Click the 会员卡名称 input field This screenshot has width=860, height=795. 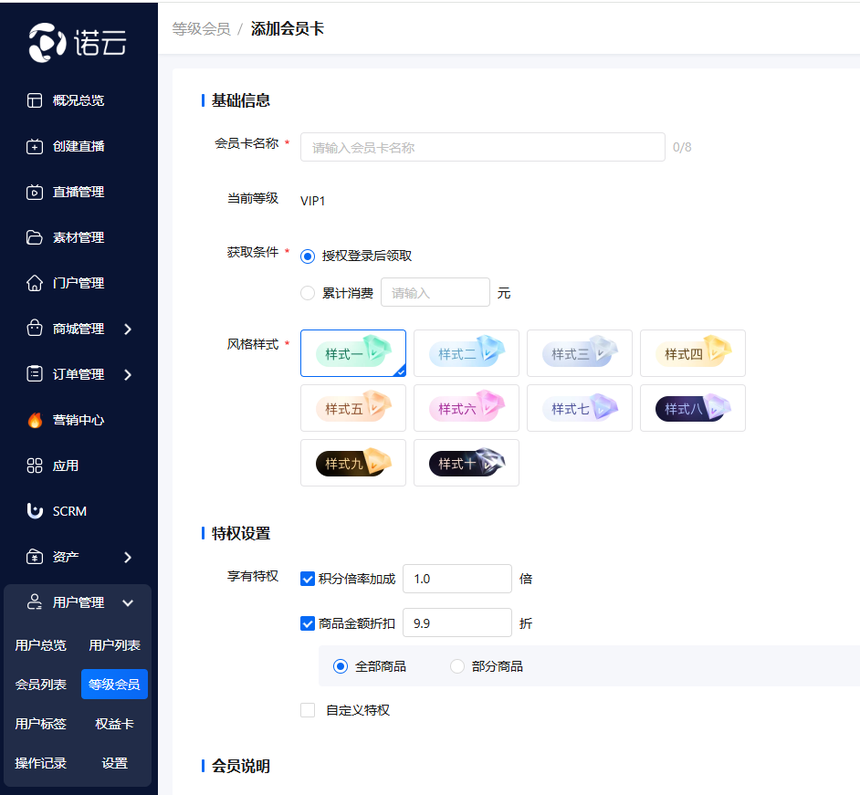point(482,147)
